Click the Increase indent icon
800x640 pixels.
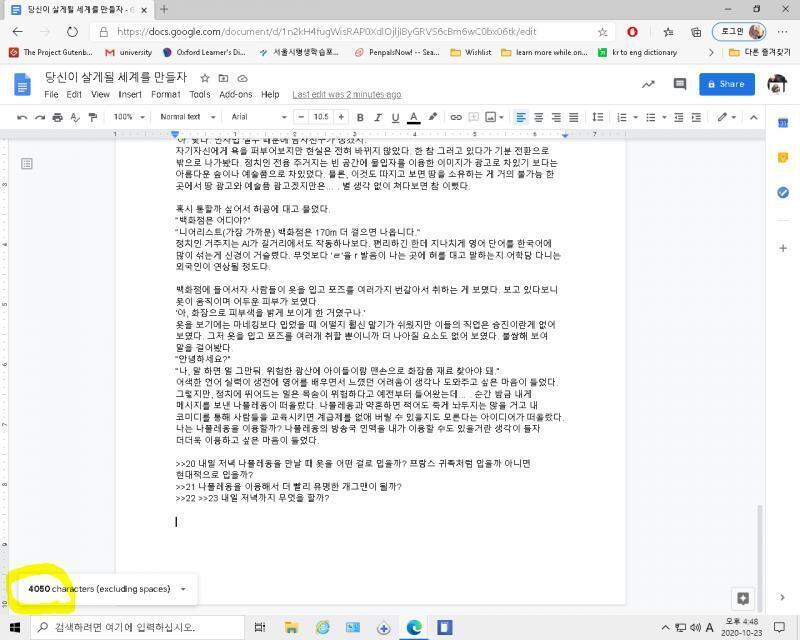[696, 117]
